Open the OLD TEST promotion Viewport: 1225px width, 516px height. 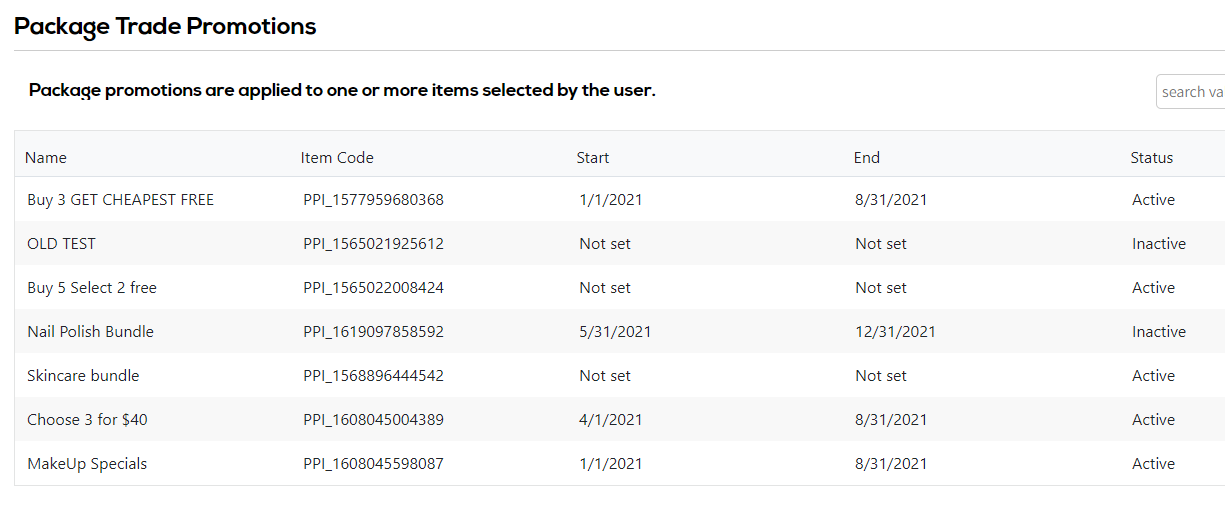coord(62,243)
